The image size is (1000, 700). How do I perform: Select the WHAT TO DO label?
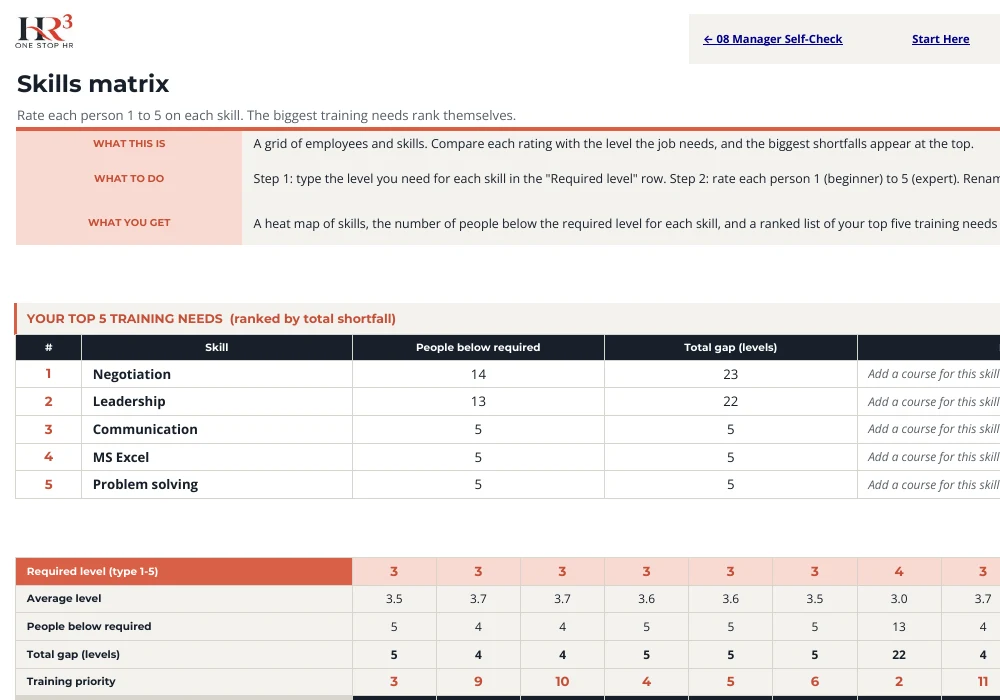click(129, 179)
